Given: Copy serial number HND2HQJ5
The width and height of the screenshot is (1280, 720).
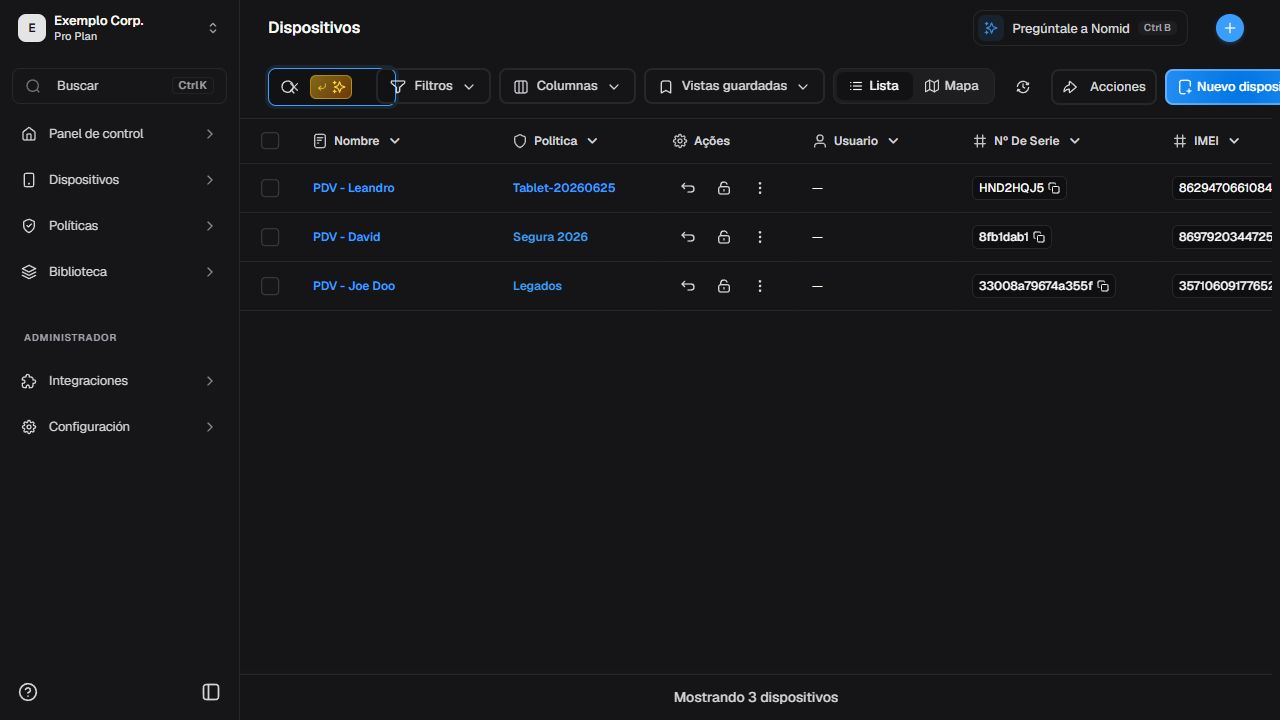Looking at the screenshot, I should (1054, 188).
